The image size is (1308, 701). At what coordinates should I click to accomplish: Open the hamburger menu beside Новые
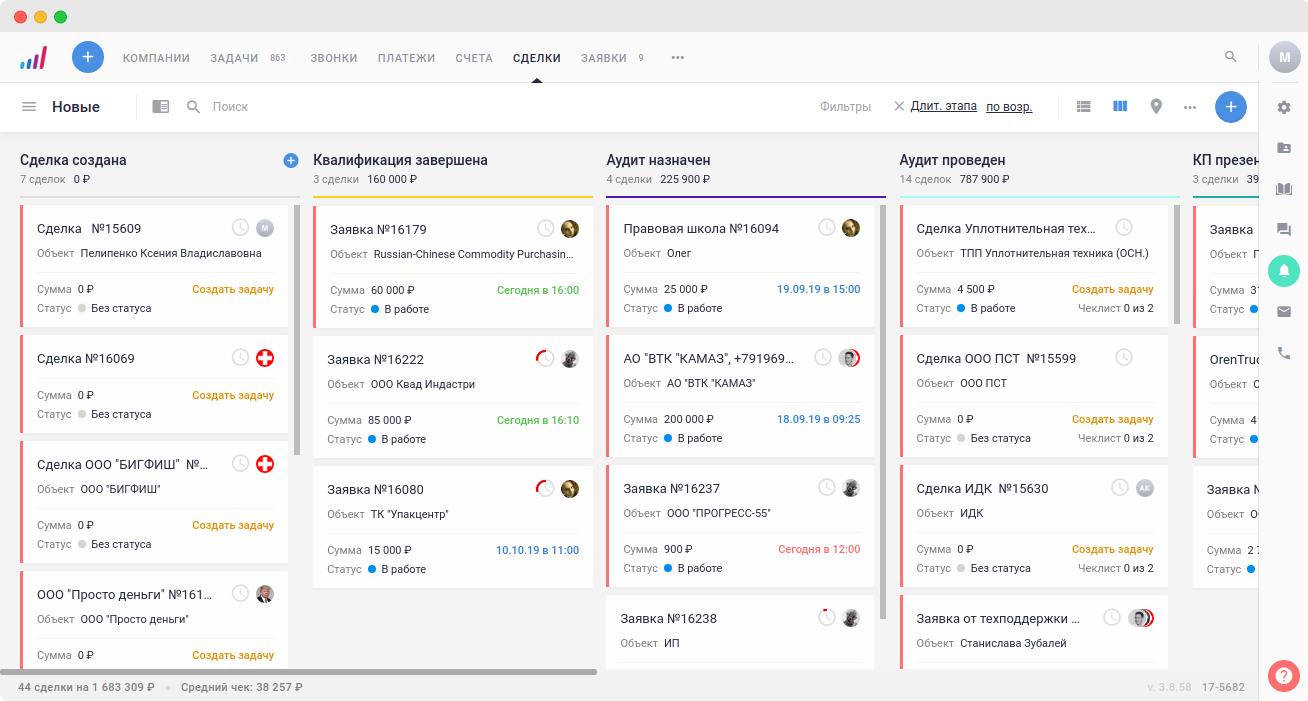[x=29, y=106]
